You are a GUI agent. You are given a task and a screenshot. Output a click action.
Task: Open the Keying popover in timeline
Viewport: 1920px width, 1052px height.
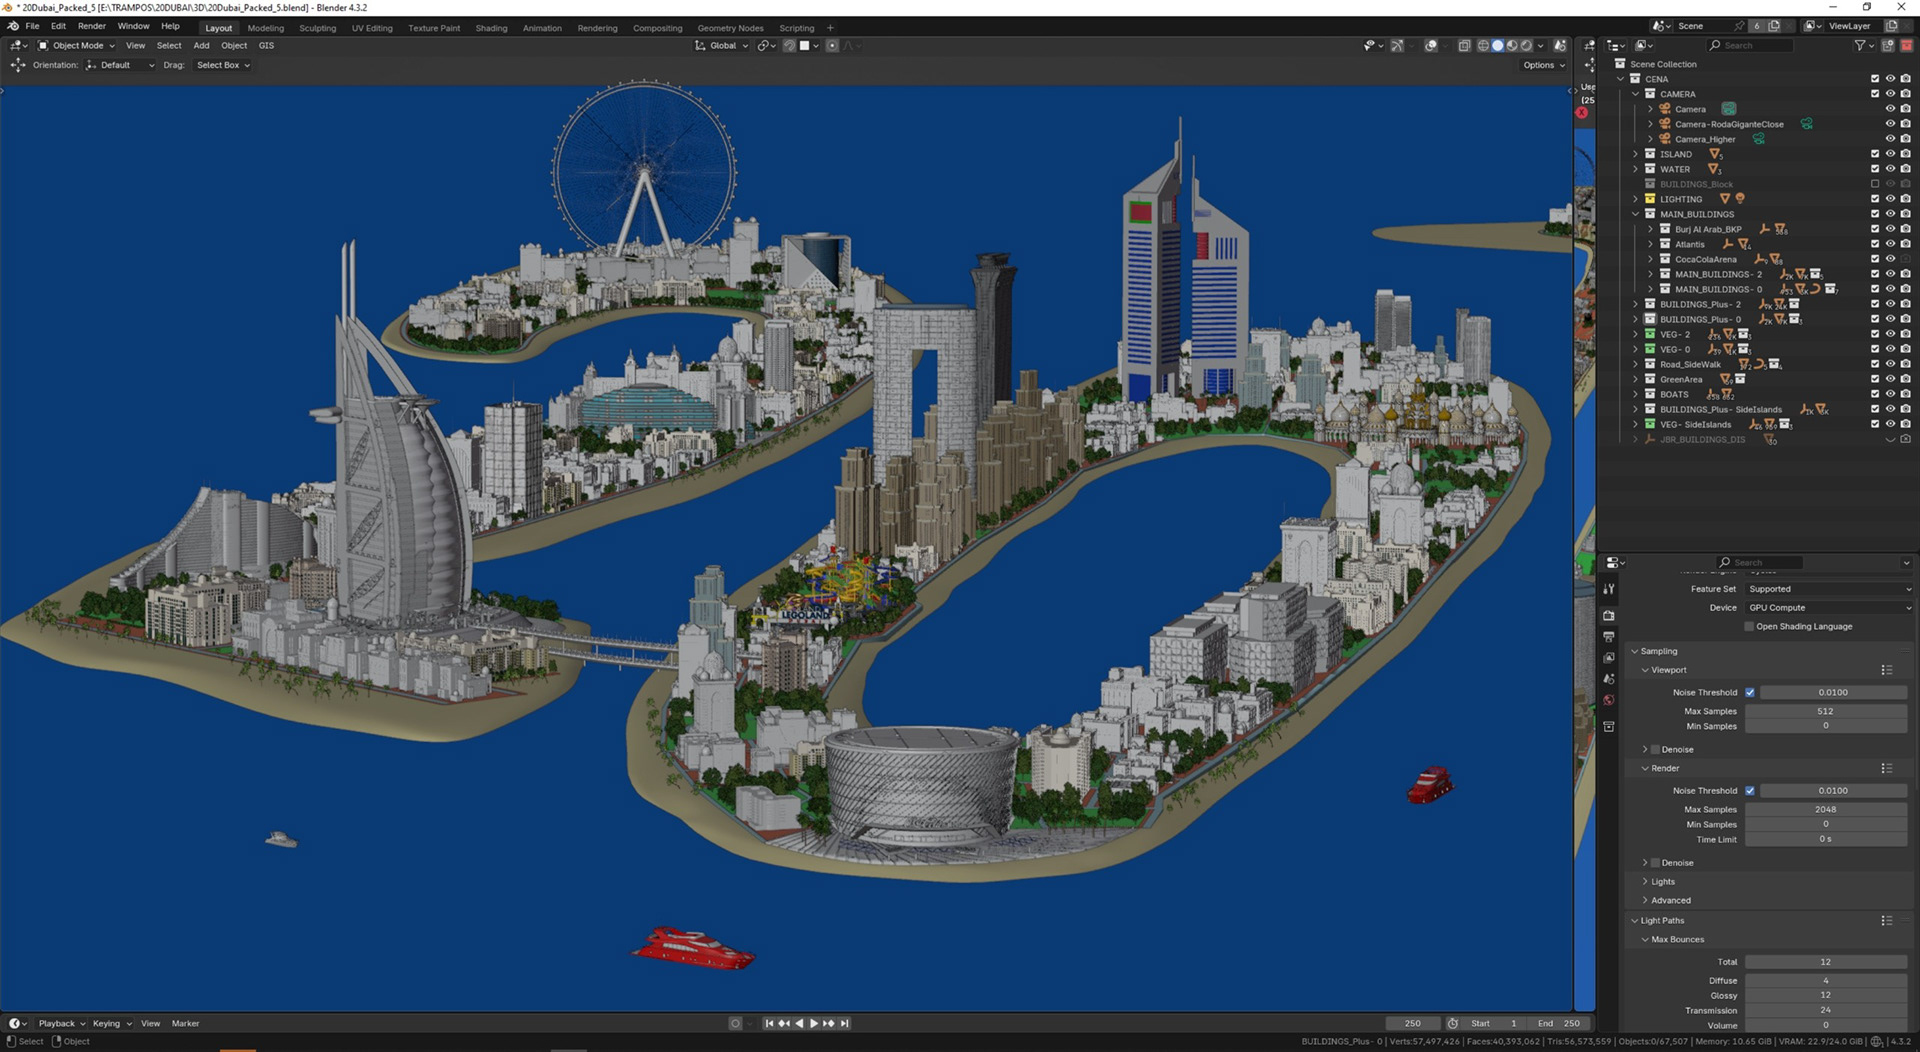(111, 1023)
